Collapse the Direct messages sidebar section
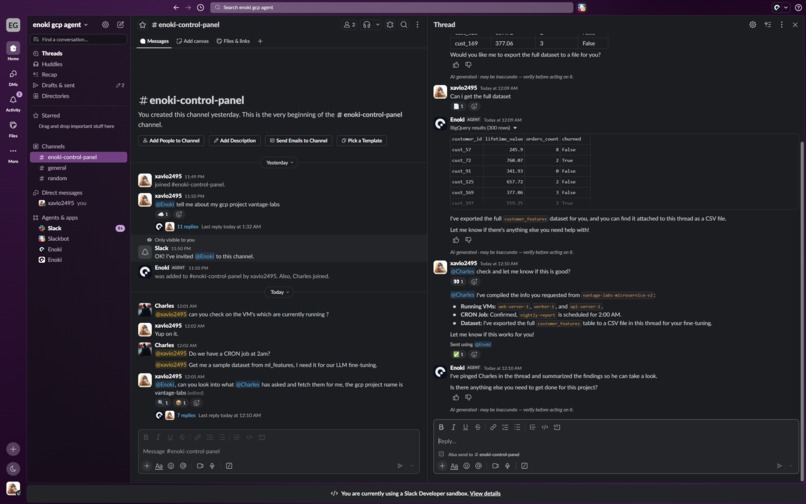Screen dimensions: 806x504 57,193
